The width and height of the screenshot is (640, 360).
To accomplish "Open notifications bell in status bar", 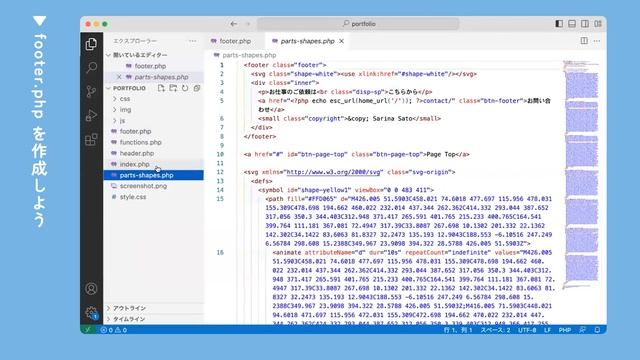I will (x=597, y=330).
